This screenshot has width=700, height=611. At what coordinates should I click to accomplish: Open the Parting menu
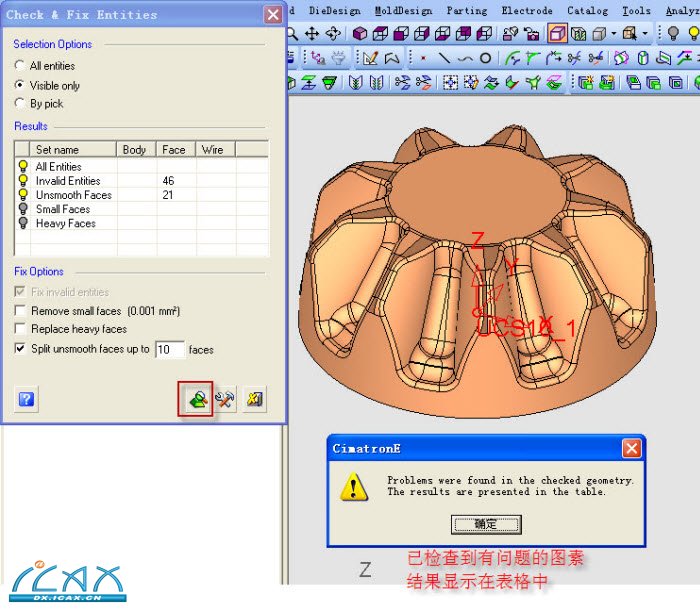click(467, 11)
